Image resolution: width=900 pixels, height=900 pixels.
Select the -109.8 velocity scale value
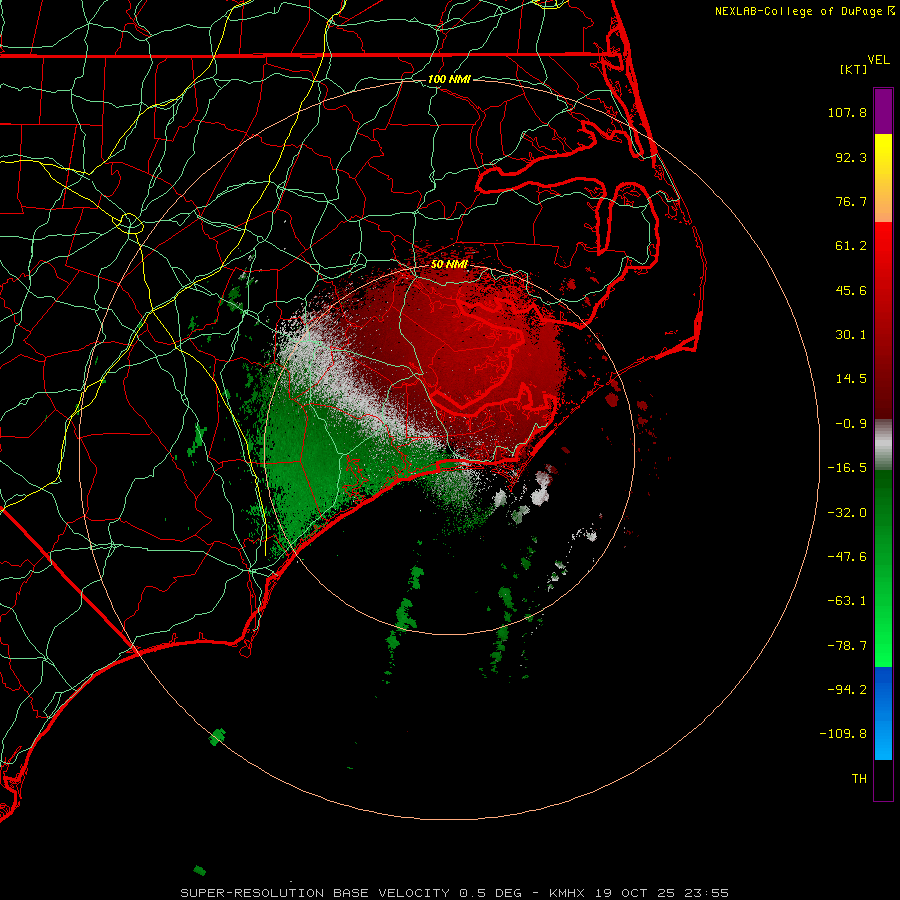coord(844,734)
